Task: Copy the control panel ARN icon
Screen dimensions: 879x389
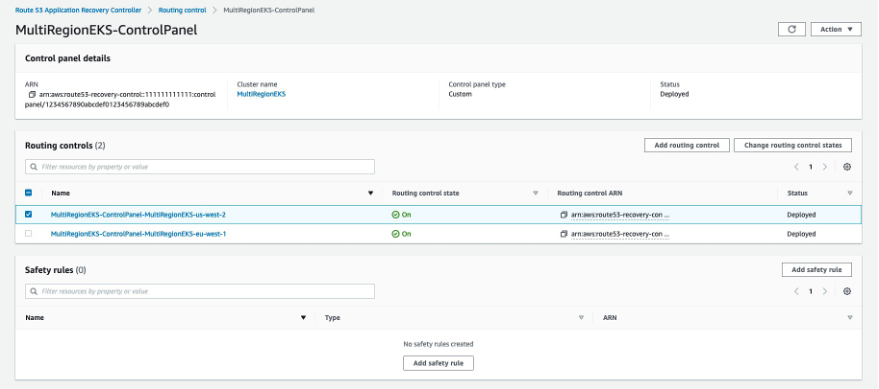Action: (x=33, y=95)
